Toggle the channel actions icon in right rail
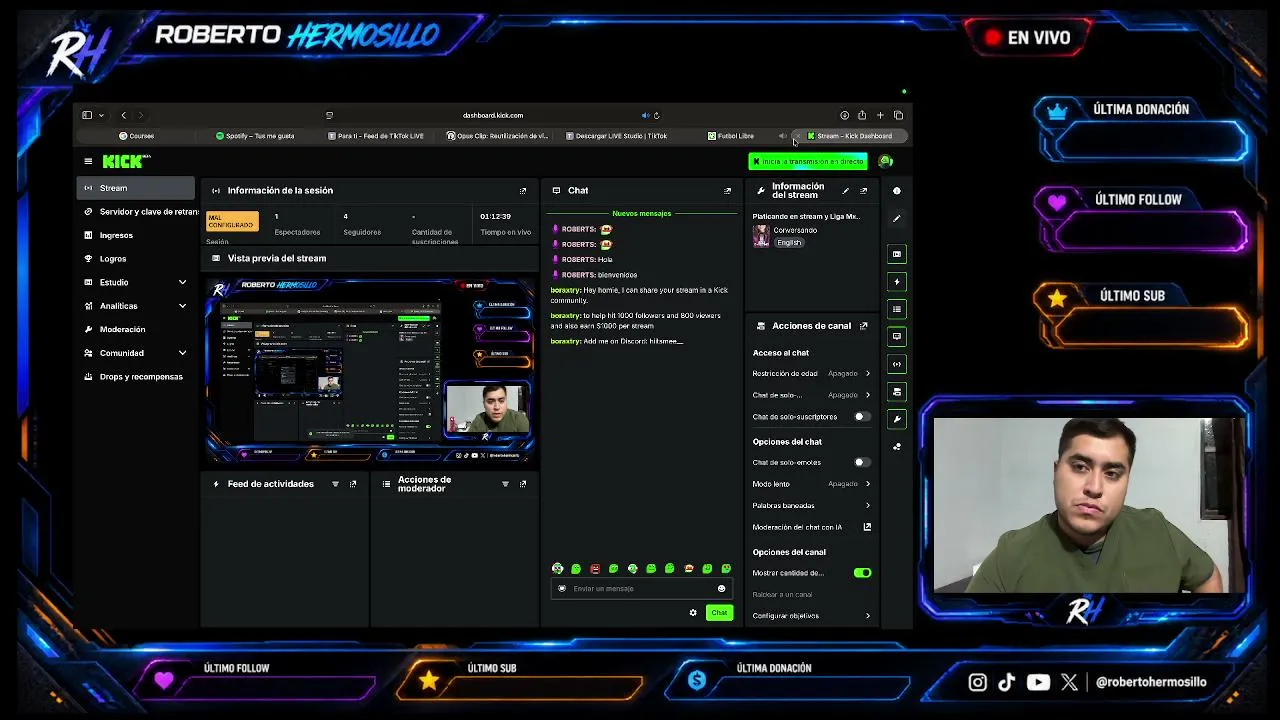 point(897,392)
